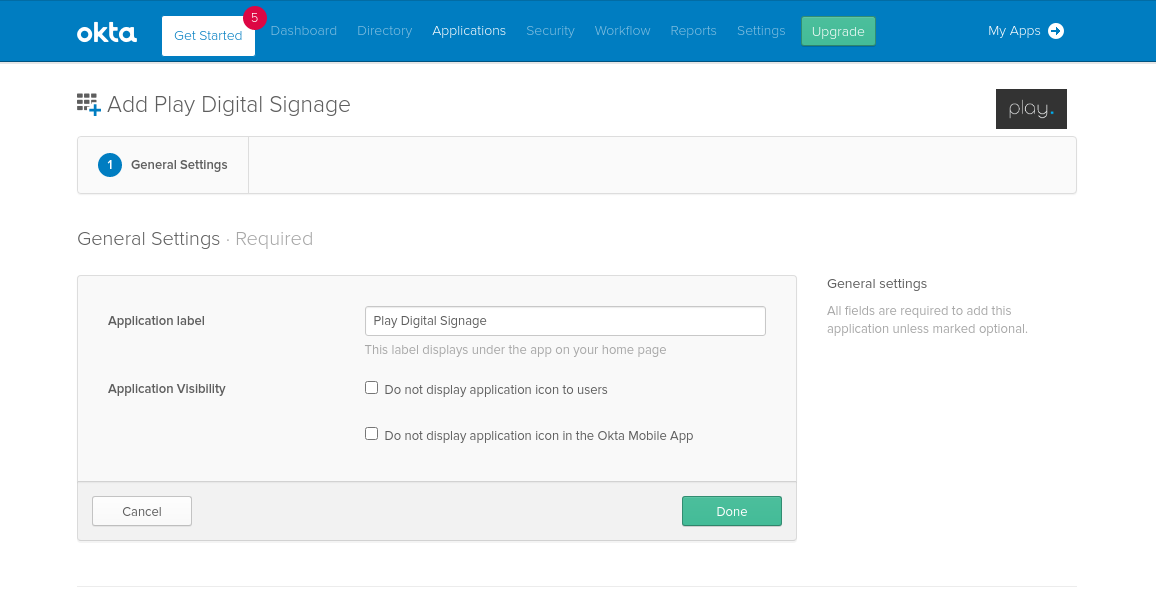Go to the Settings menu

761,31
